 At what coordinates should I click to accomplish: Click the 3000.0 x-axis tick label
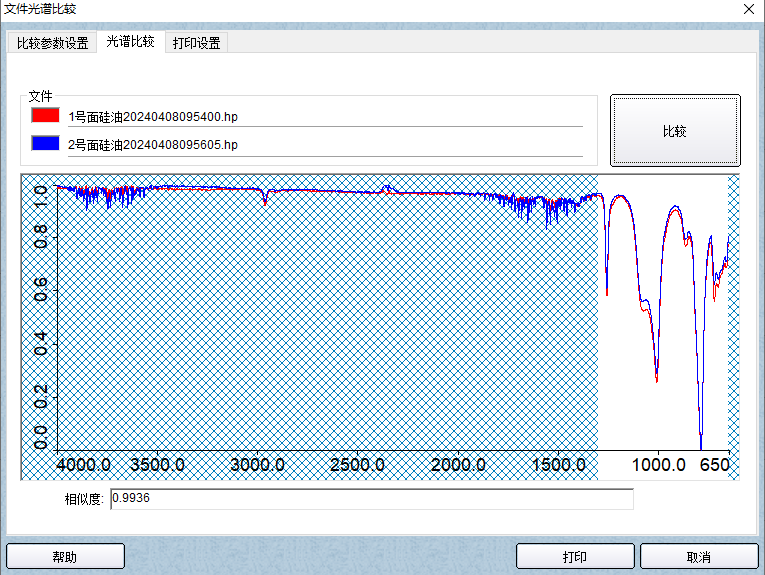coord(257,465)
